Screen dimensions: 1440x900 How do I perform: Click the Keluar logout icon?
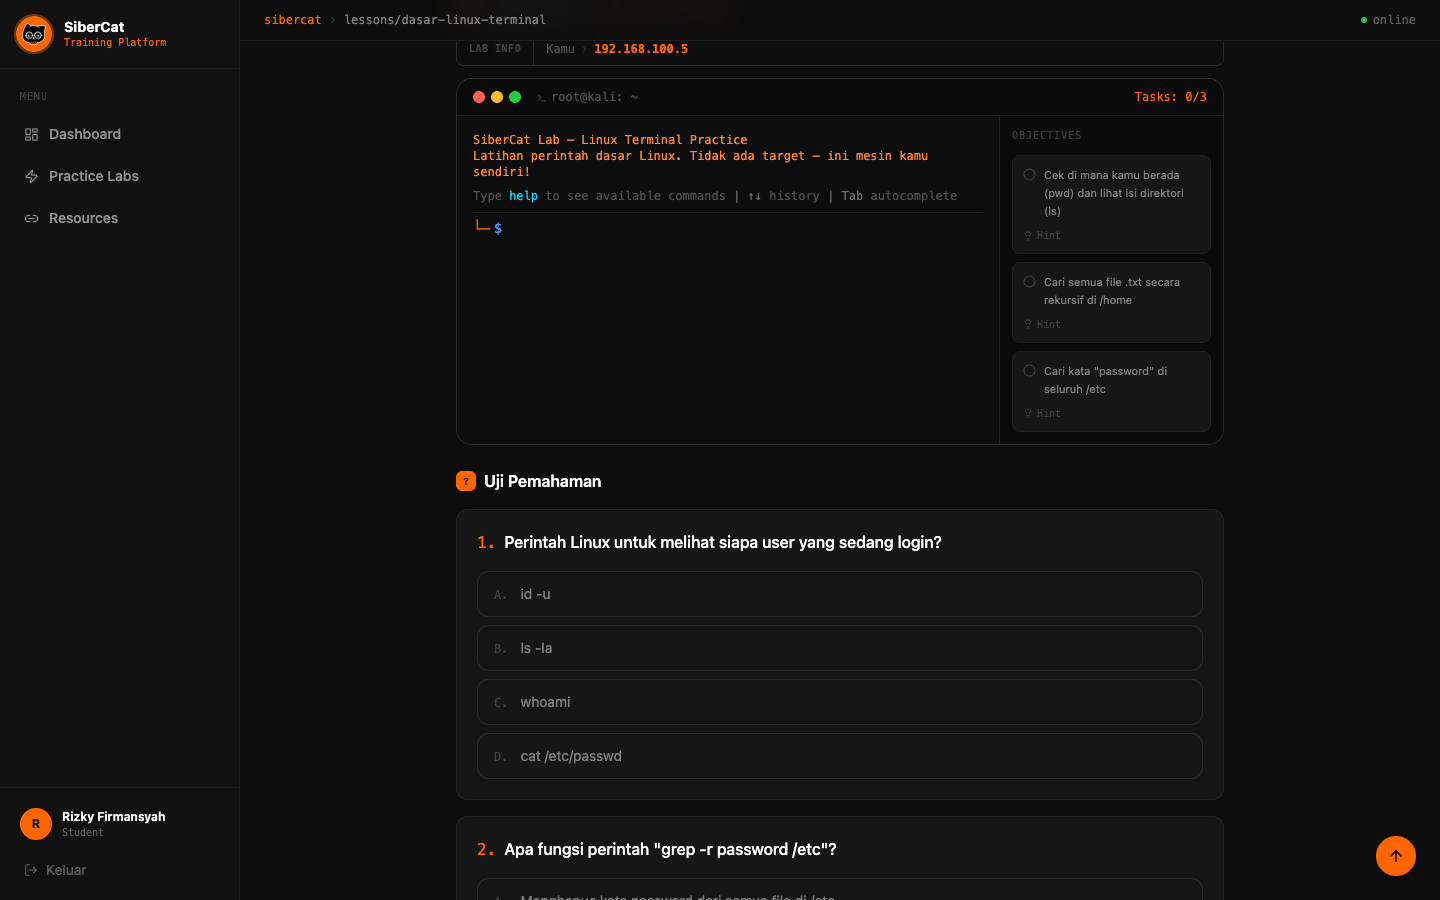click(31, 870)
